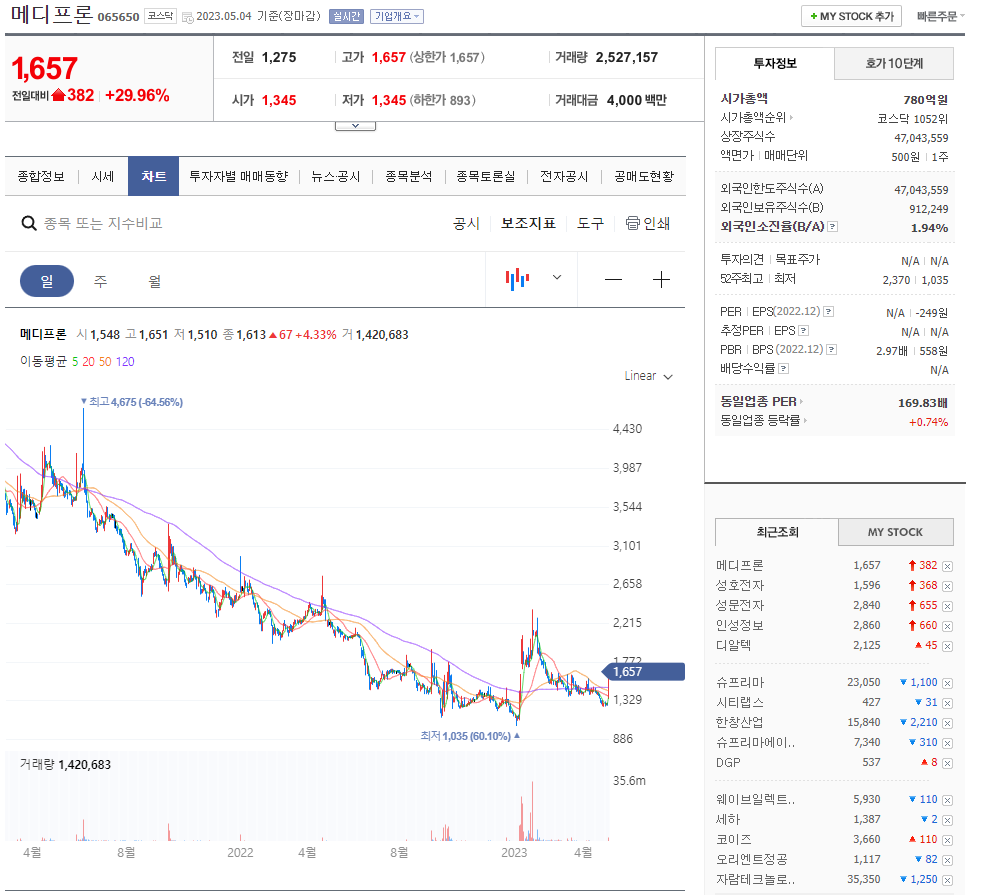Toggle the 120-day moving average
Image resolution: width=982 pixels, height=895 pixels.
coord(125,362)
